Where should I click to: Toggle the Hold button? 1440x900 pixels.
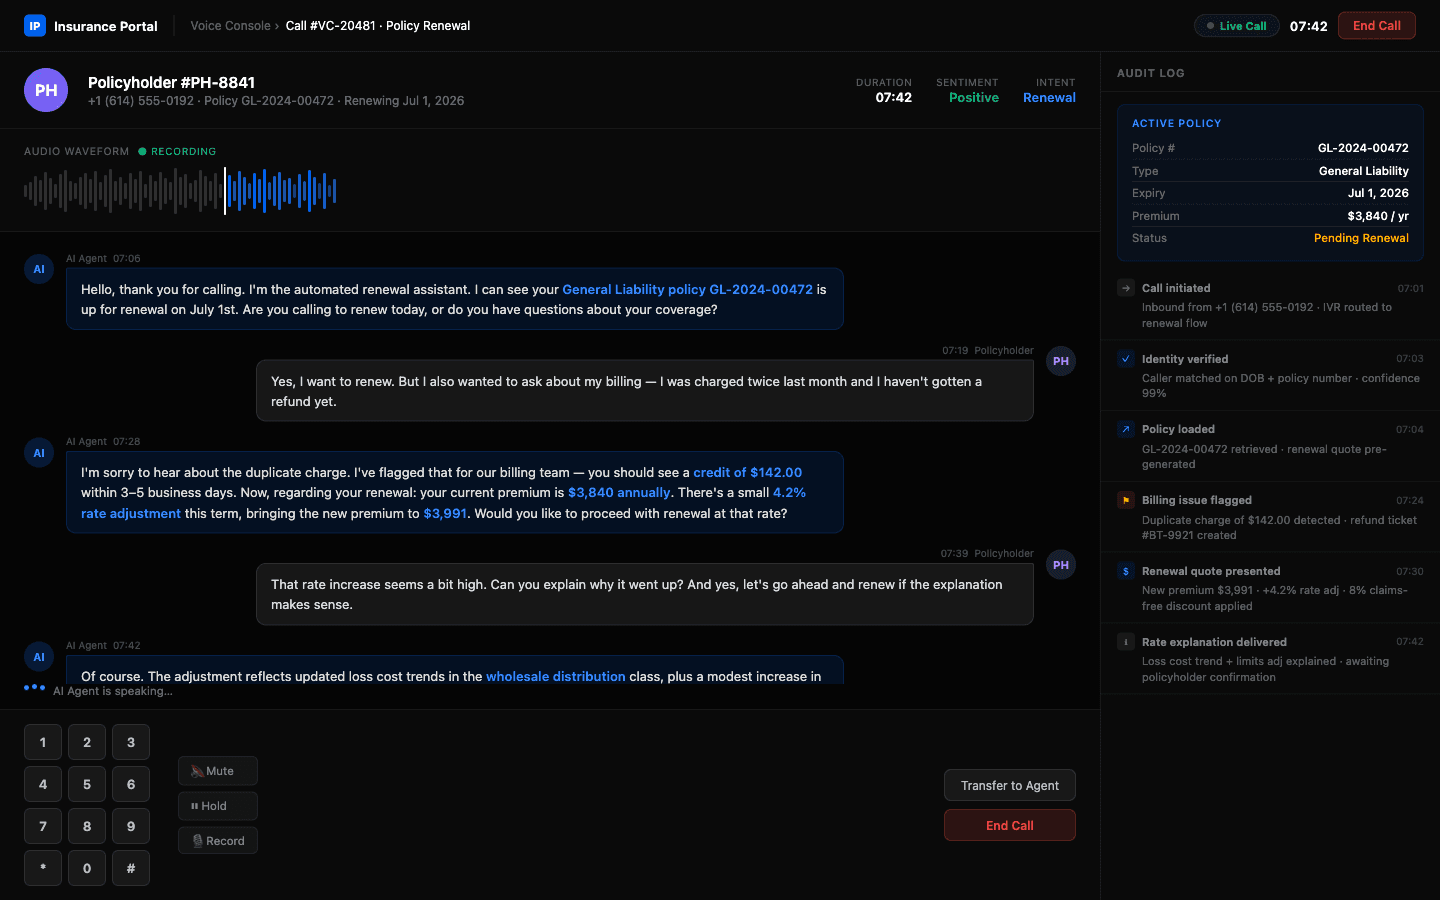click(218, 806)
